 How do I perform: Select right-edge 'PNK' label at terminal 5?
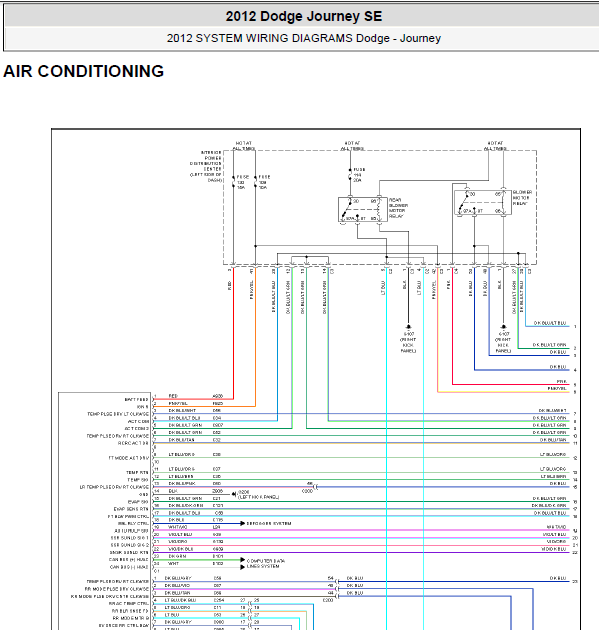pos(562,381)
